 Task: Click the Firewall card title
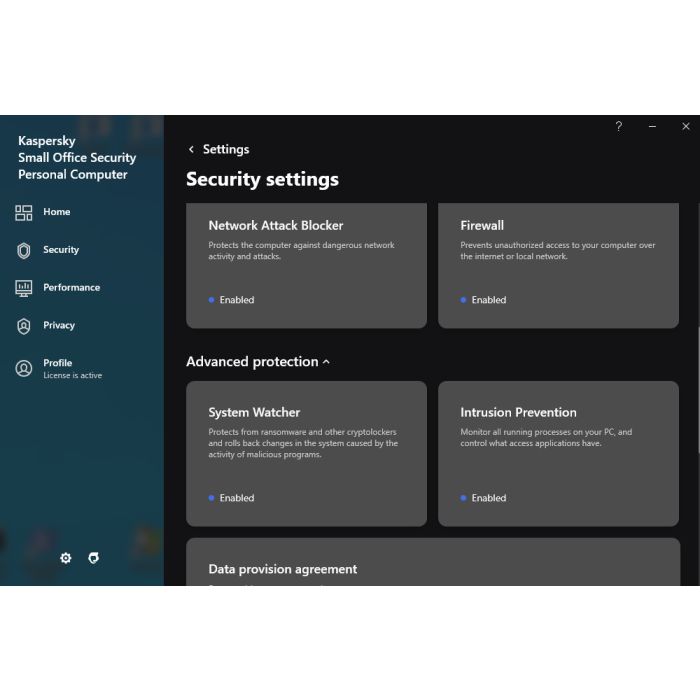click(x=482, y=226)
